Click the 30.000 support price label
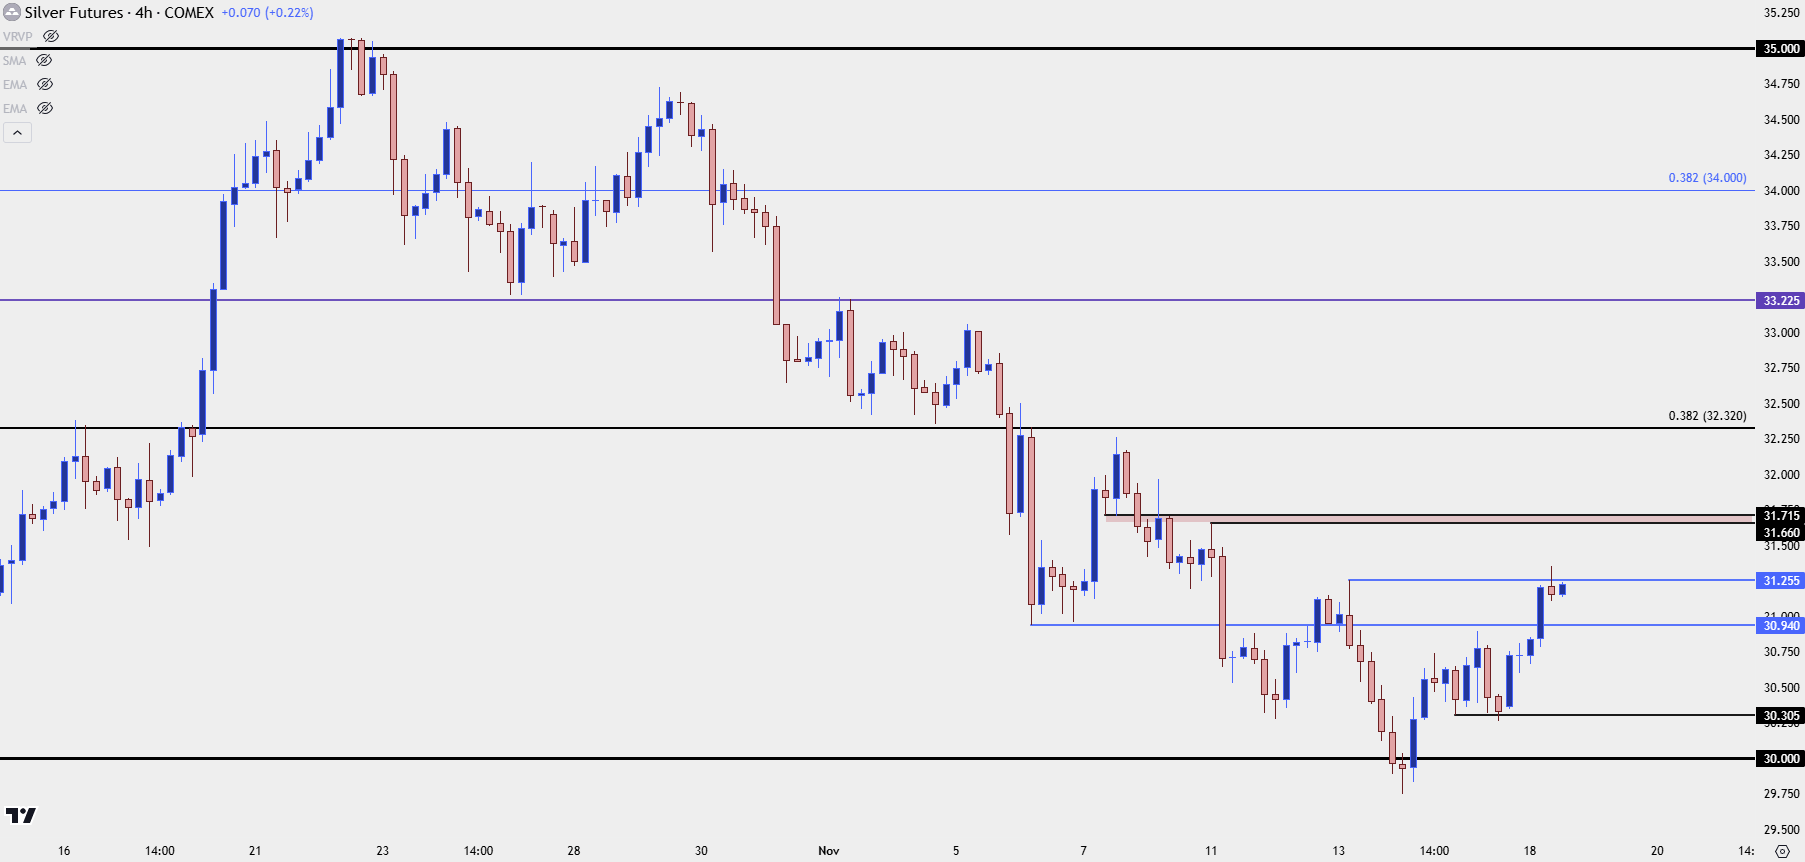Image resolution: width=1805 pixels, height=862 pixels. 1780,758
